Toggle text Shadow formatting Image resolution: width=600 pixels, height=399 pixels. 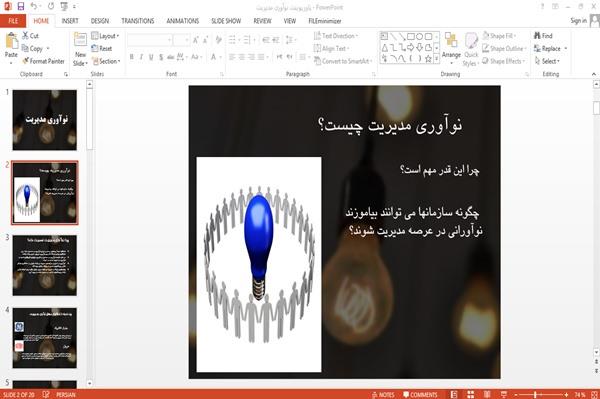pos(161,57)
